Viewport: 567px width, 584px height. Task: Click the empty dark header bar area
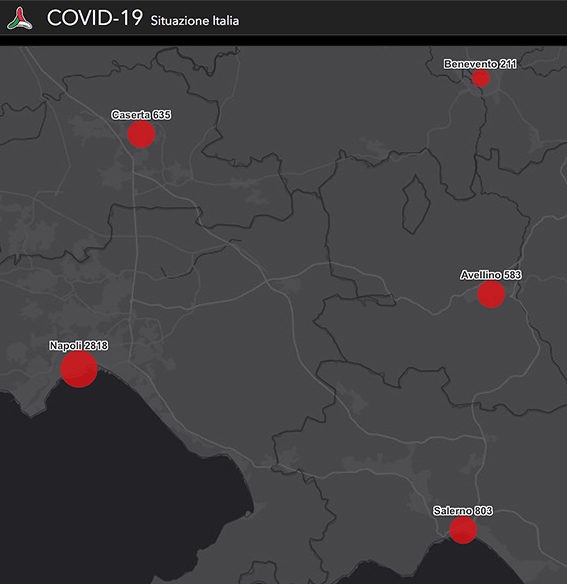point(402,18)
